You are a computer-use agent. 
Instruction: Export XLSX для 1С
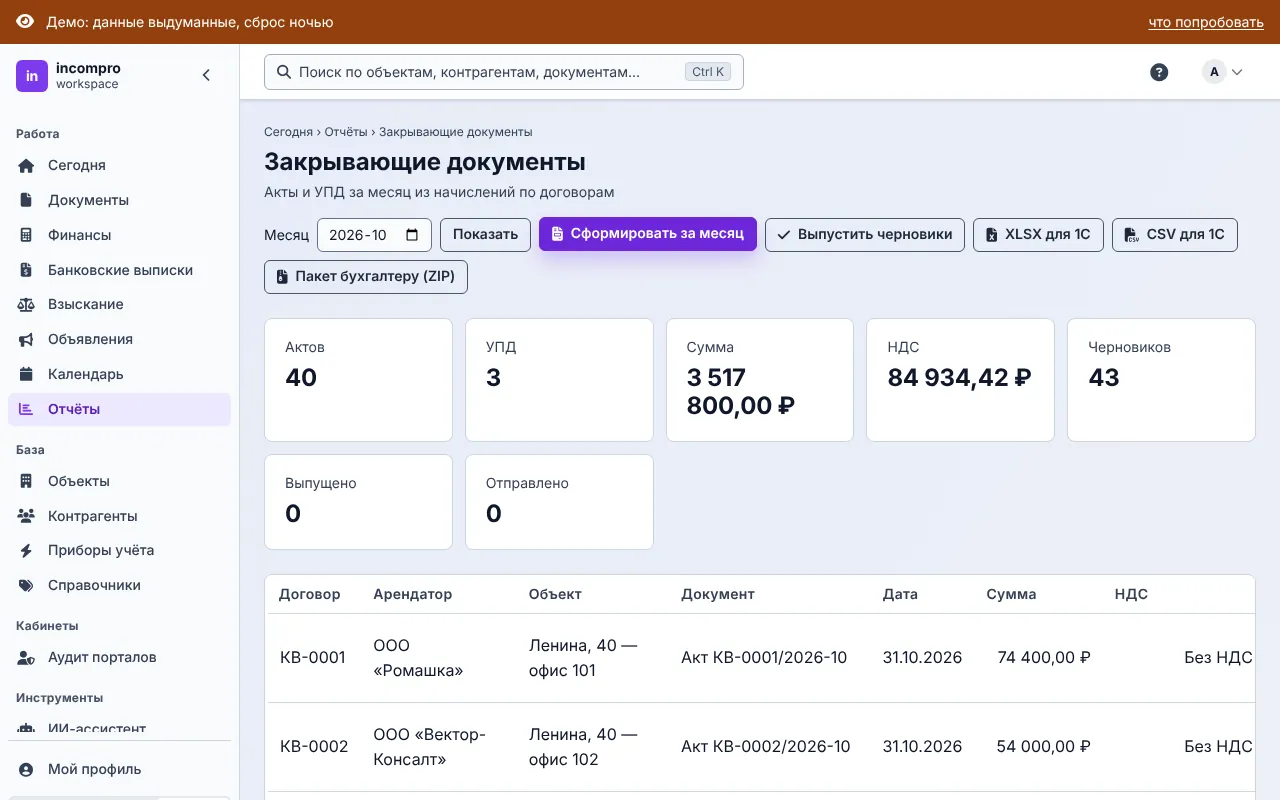click(1038, 235)
